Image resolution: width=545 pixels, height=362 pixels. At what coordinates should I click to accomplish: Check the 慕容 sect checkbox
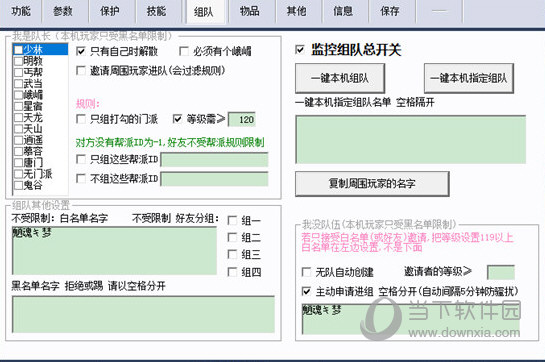pos(18,152)
